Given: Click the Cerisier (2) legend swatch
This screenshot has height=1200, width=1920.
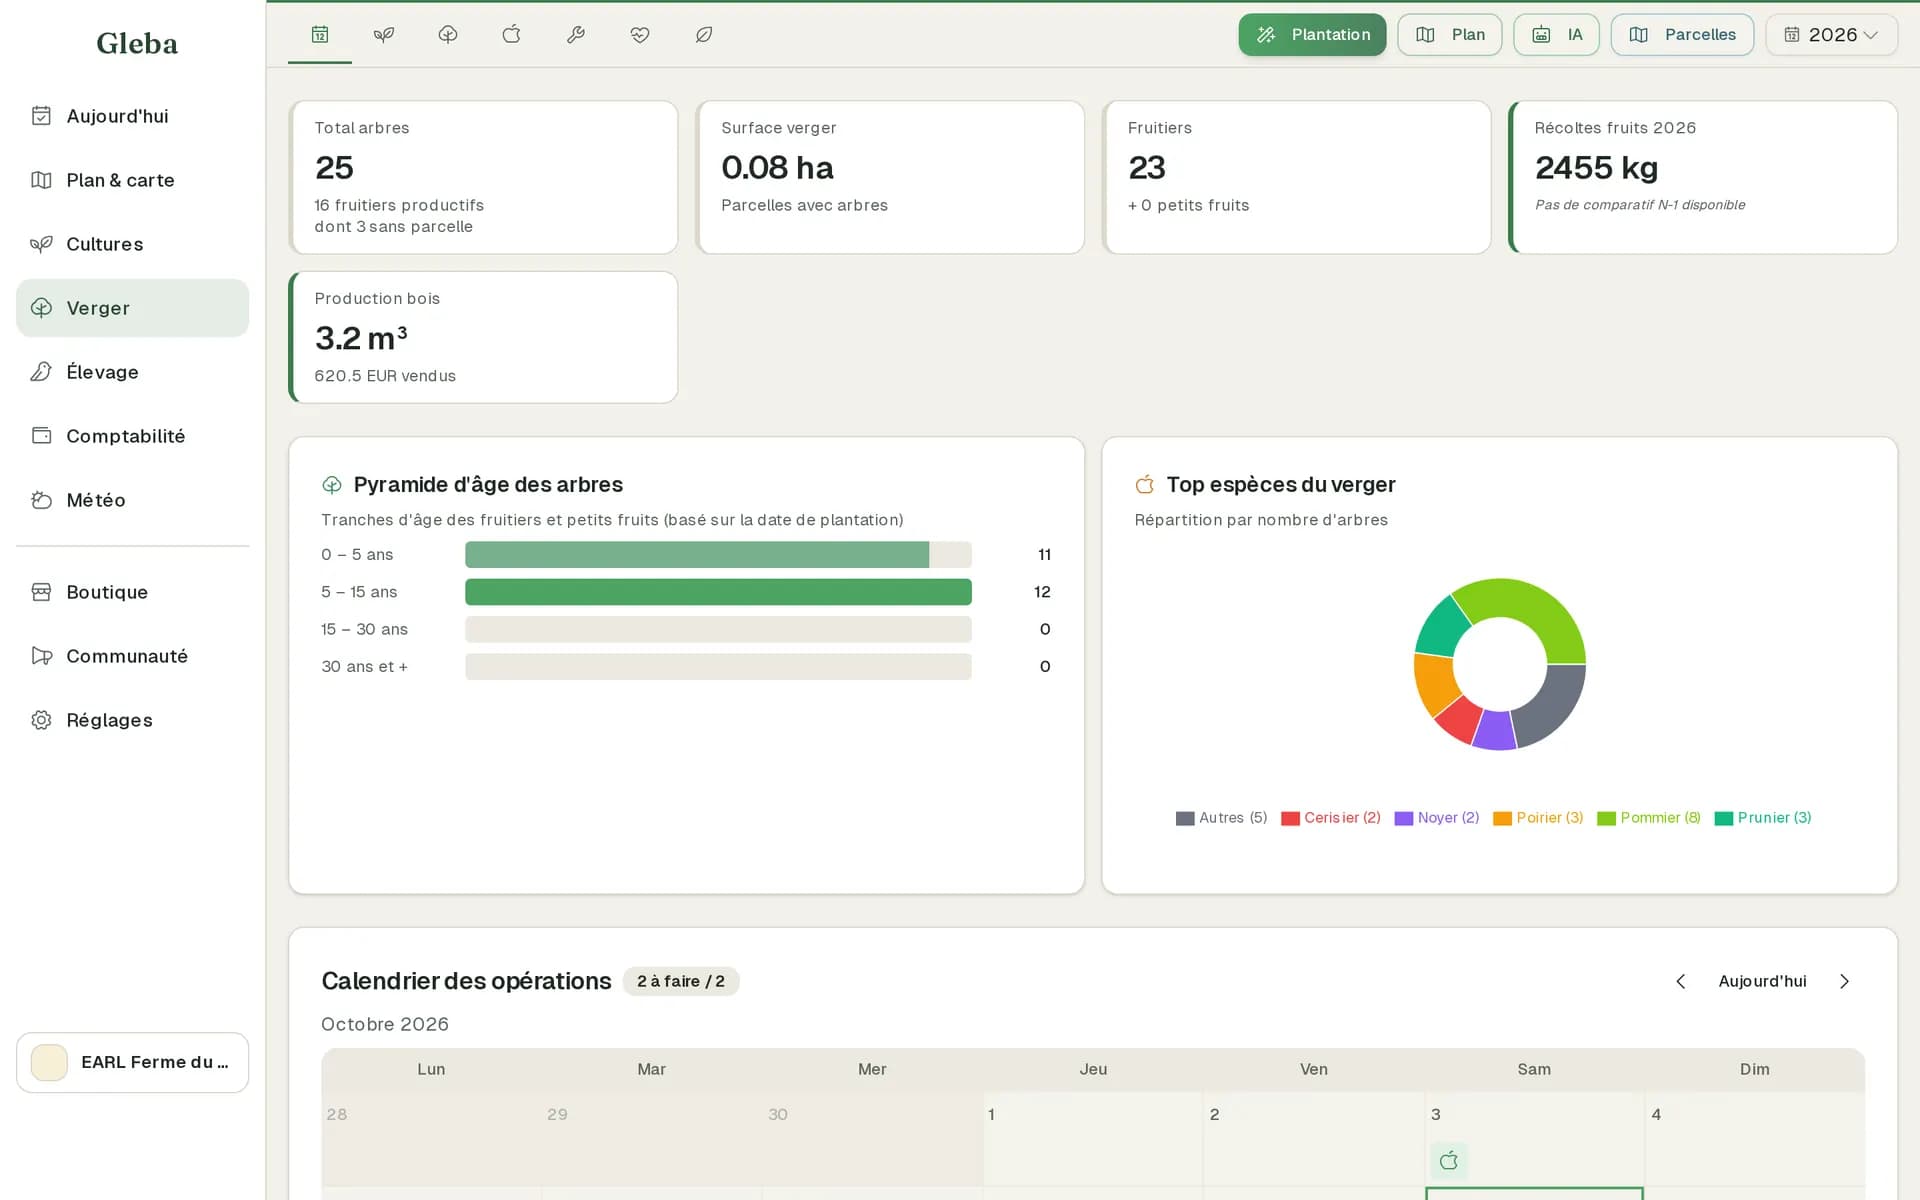Looking at the screenshot, I should click(x=1290, y=818).
